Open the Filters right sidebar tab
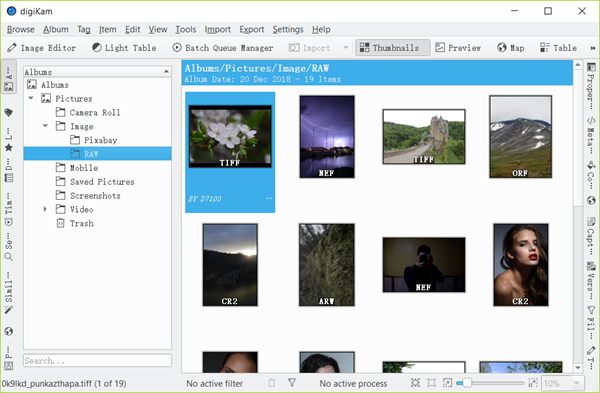 pyautogui.click(x=591, y=322)
